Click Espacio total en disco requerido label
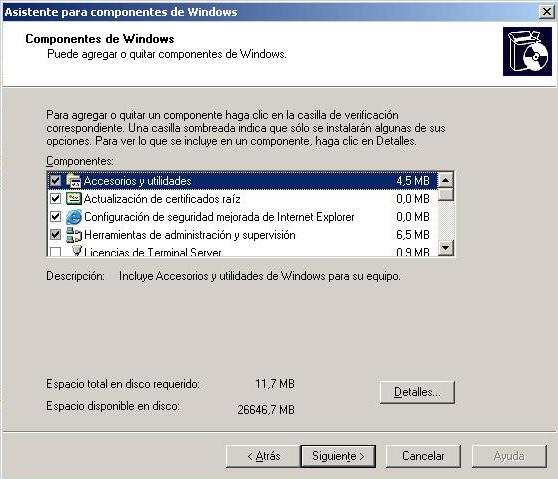 point(123,384)
